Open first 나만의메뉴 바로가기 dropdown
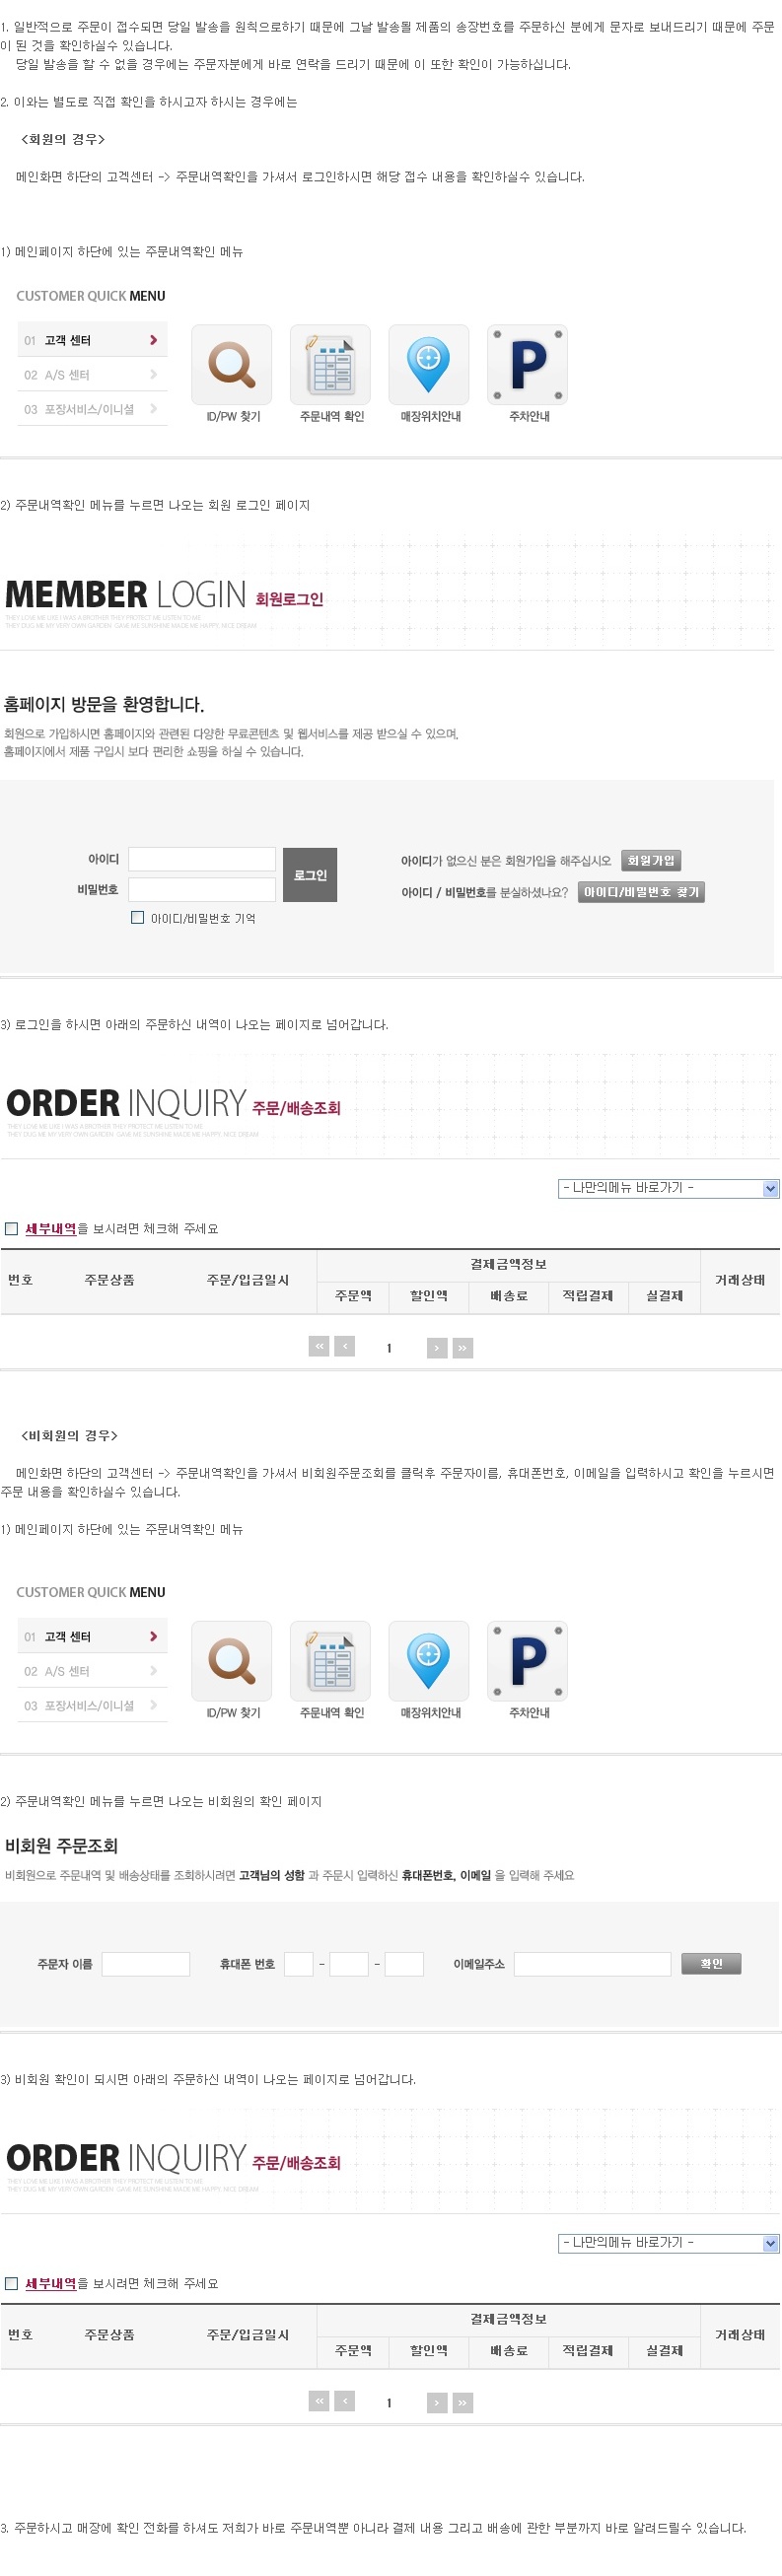 668,1188
